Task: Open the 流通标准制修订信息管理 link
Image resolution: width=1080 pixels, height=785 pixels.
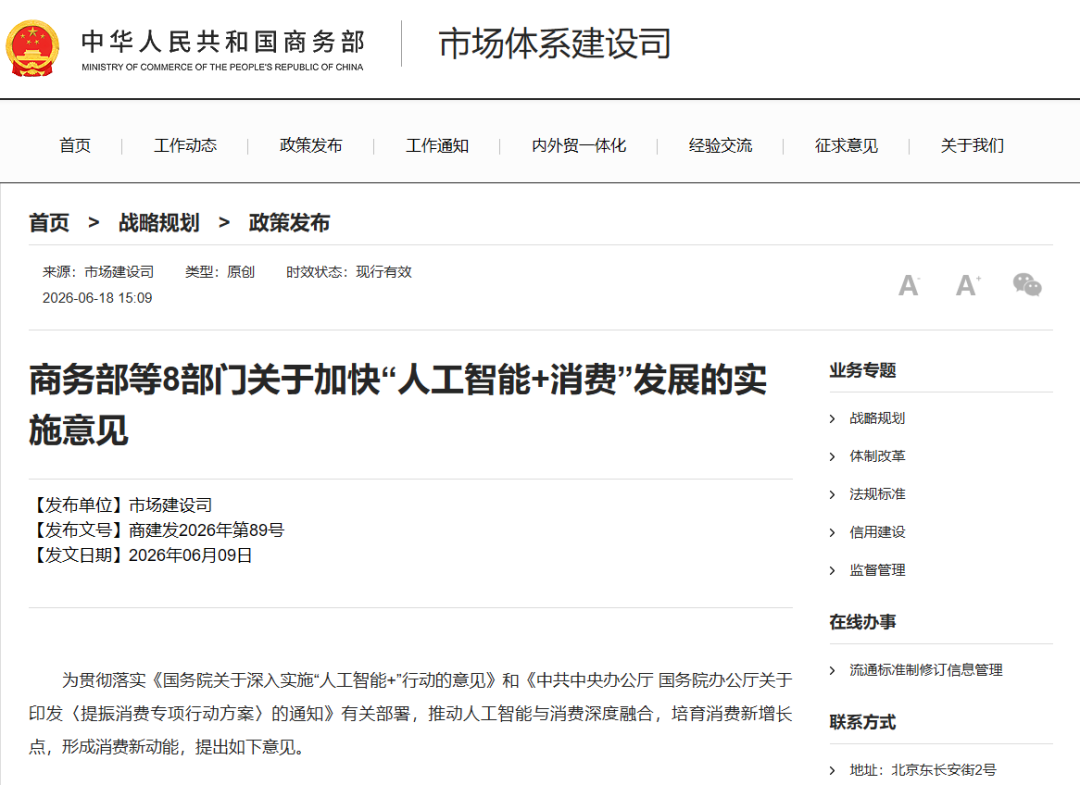Action: 926,669
